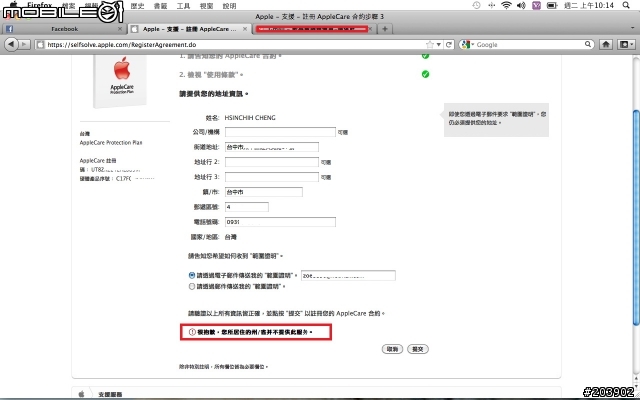This screenshot has height=400, width=640.
Task: Open the 書籤 (Bookmarks) menu
Action: coord(160,6)
